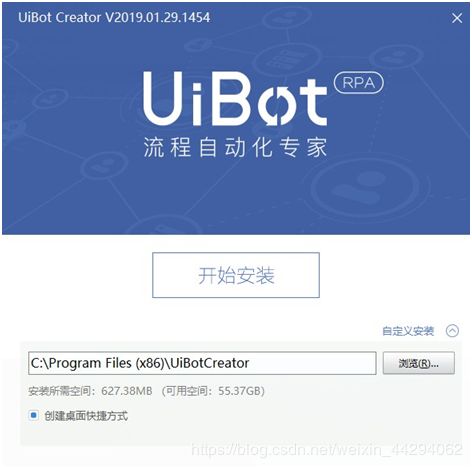Click the 安装所需空间 627.38MB text
The width and height of the screenshot is (472, 468).
90,391
